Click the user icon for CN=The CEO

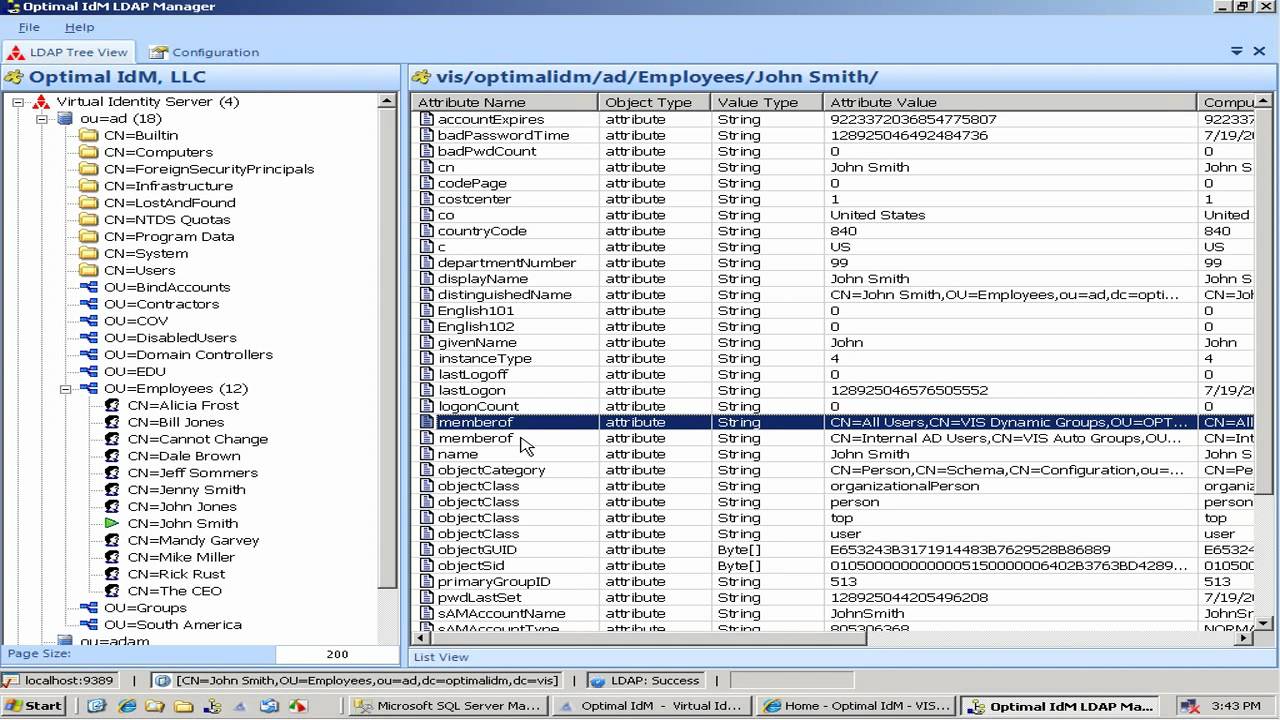(112, 591)
